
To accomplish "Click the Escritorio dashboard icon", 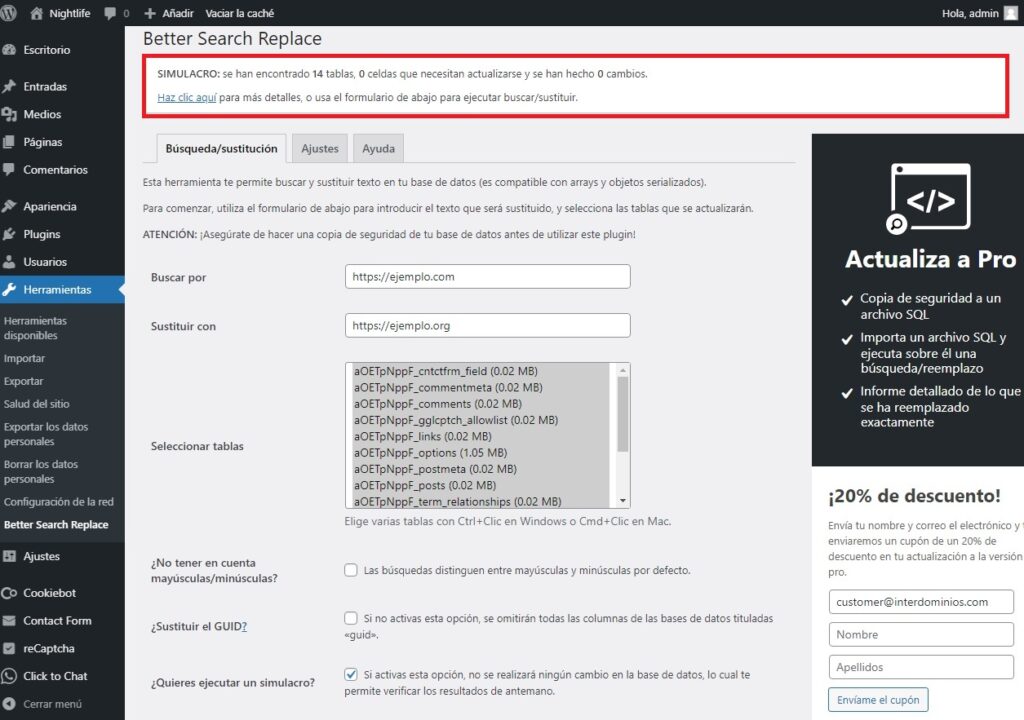I will click(9, 50).
